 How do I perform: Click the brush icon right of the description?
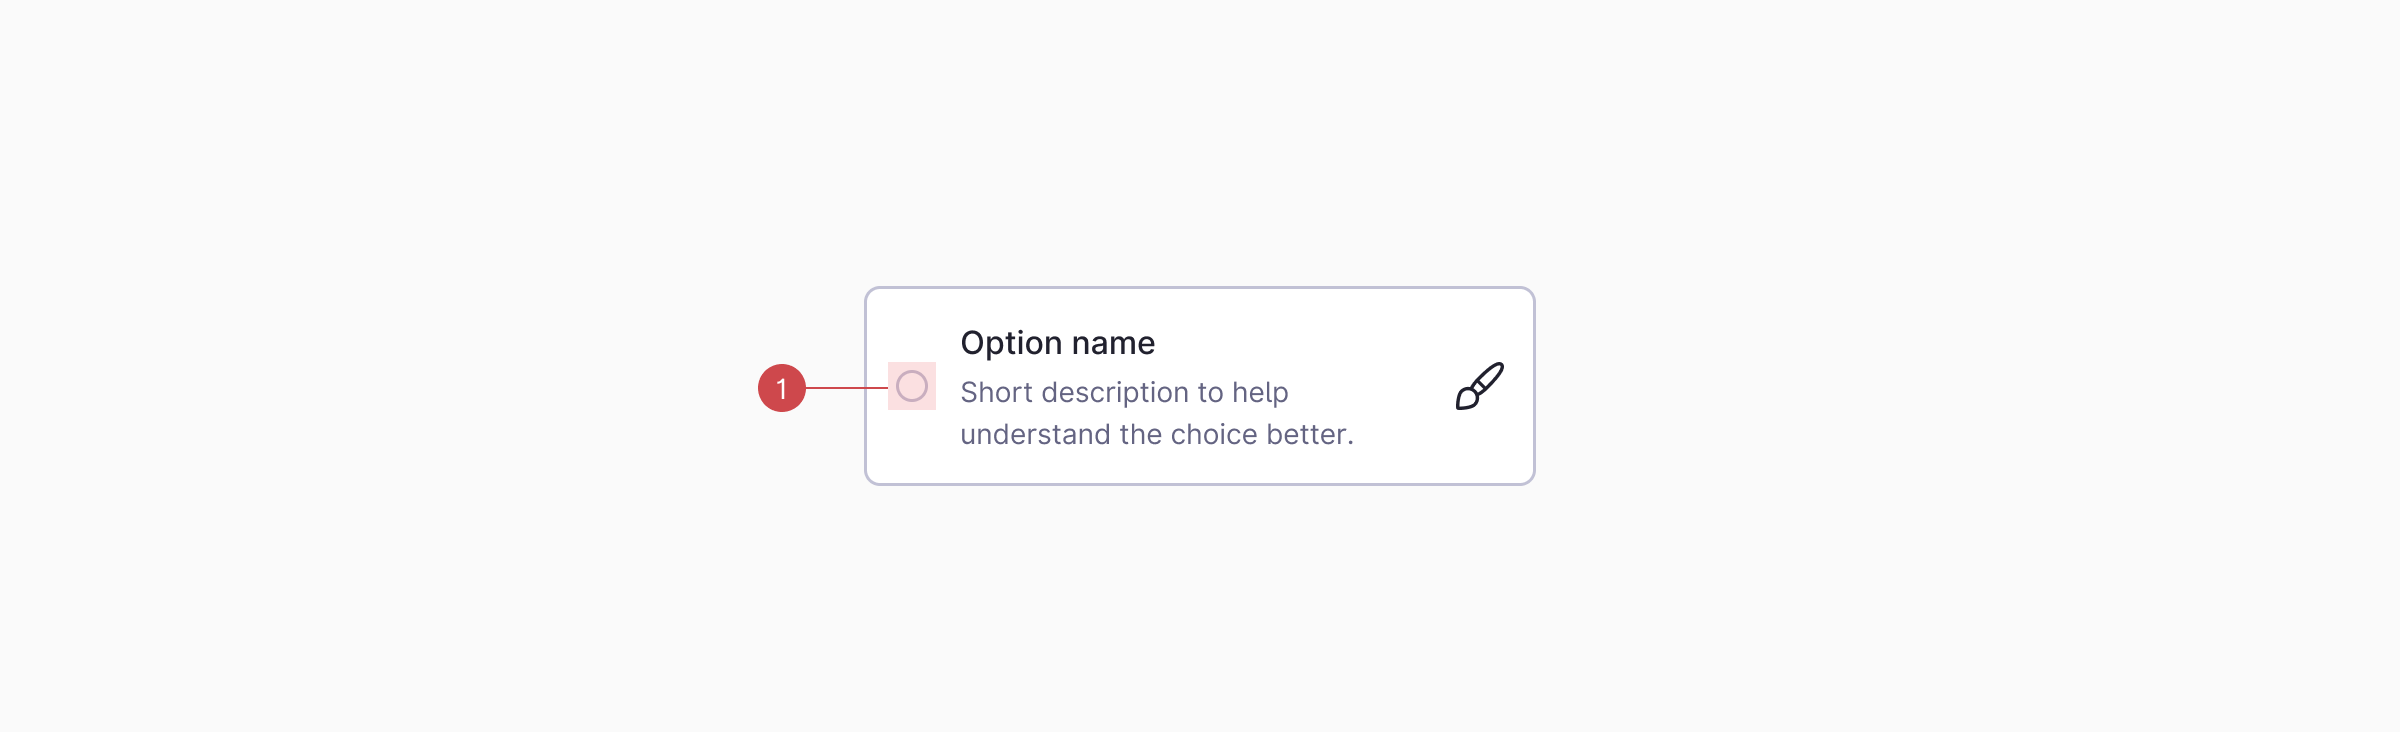point(1478,387)
